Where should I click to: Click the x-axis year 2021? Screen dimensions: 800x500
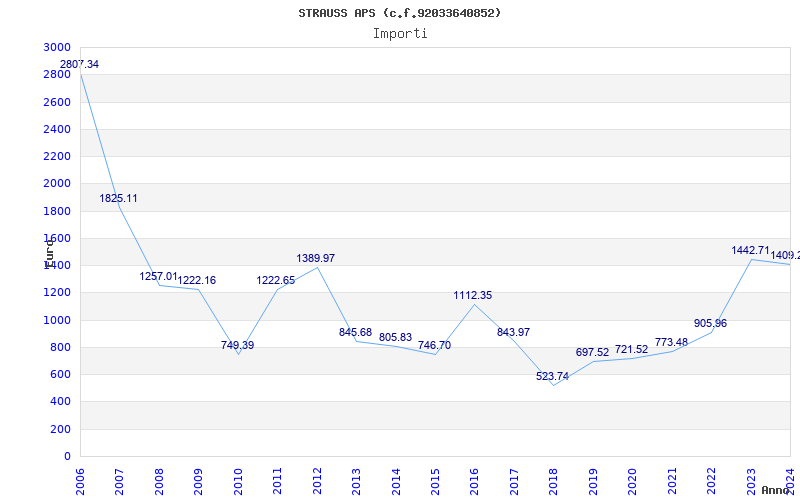click(x=672, y=482)
